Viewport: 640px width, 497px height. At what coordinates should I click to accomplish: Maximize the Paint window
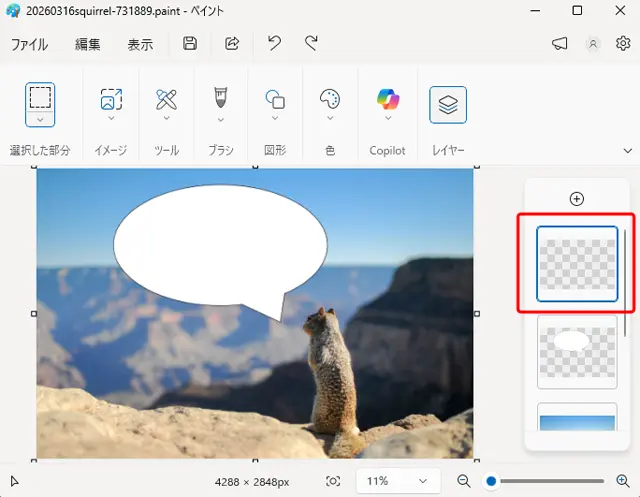click(x=577, y=11)
